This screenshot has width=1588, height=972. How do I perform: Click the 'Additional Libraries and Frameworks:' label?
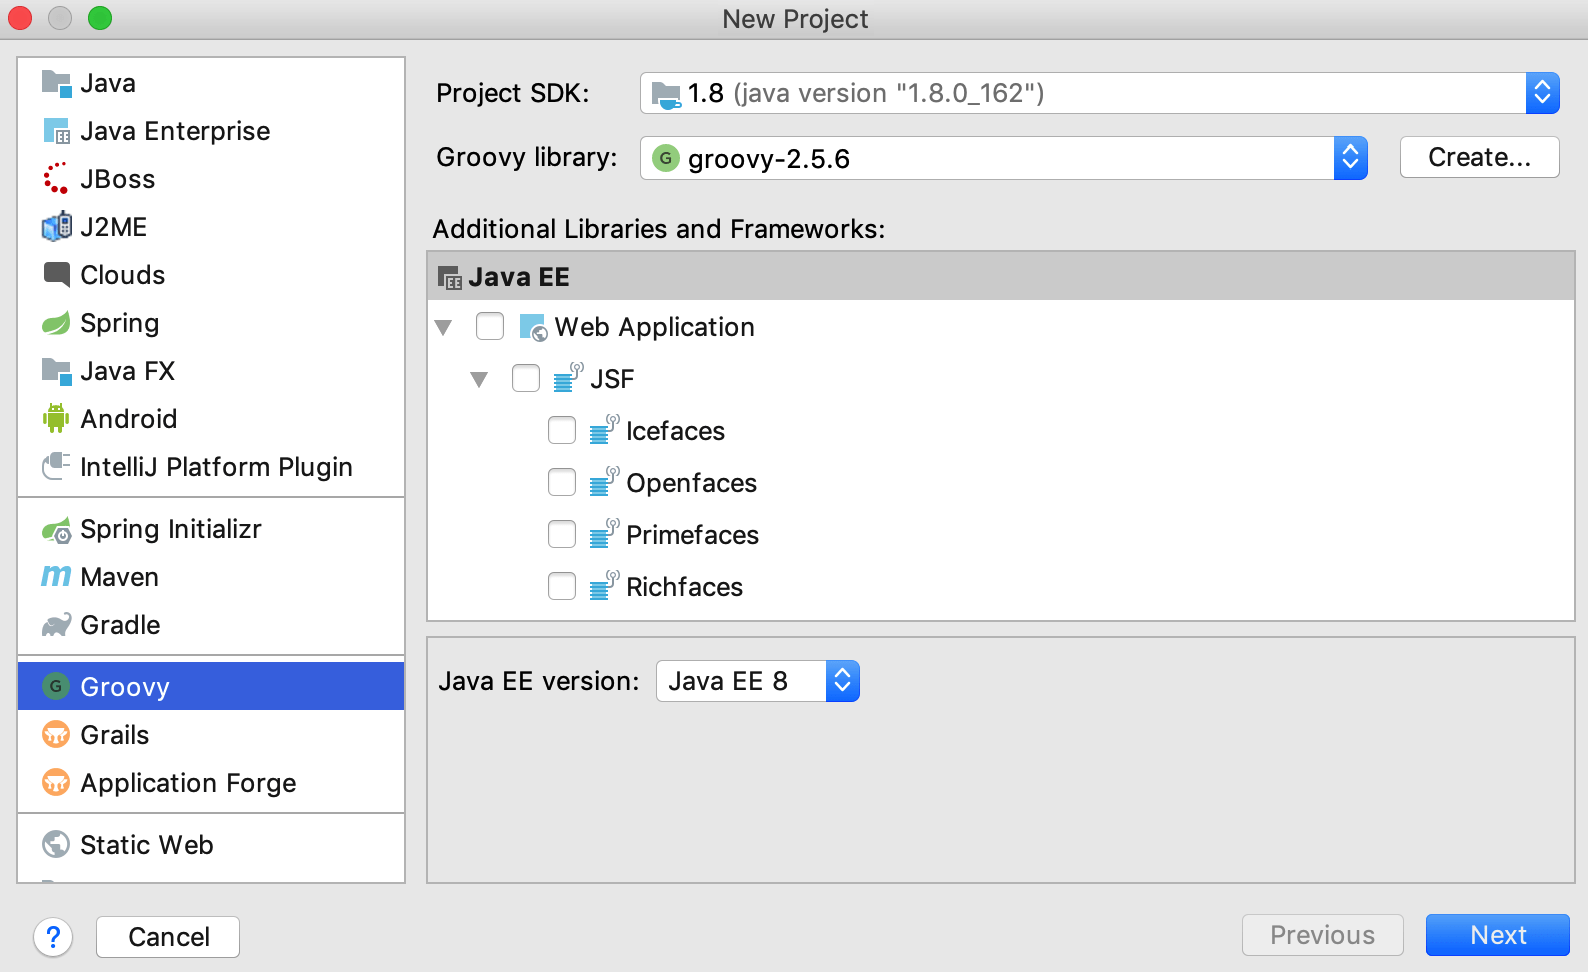(659, 229)
